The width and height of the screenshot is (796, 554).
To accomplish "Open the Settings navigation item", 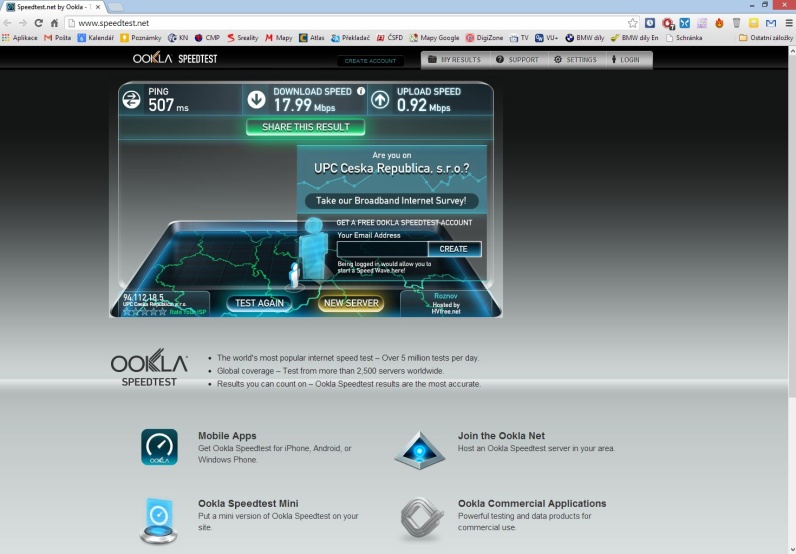I will click(x=574, y=60).
